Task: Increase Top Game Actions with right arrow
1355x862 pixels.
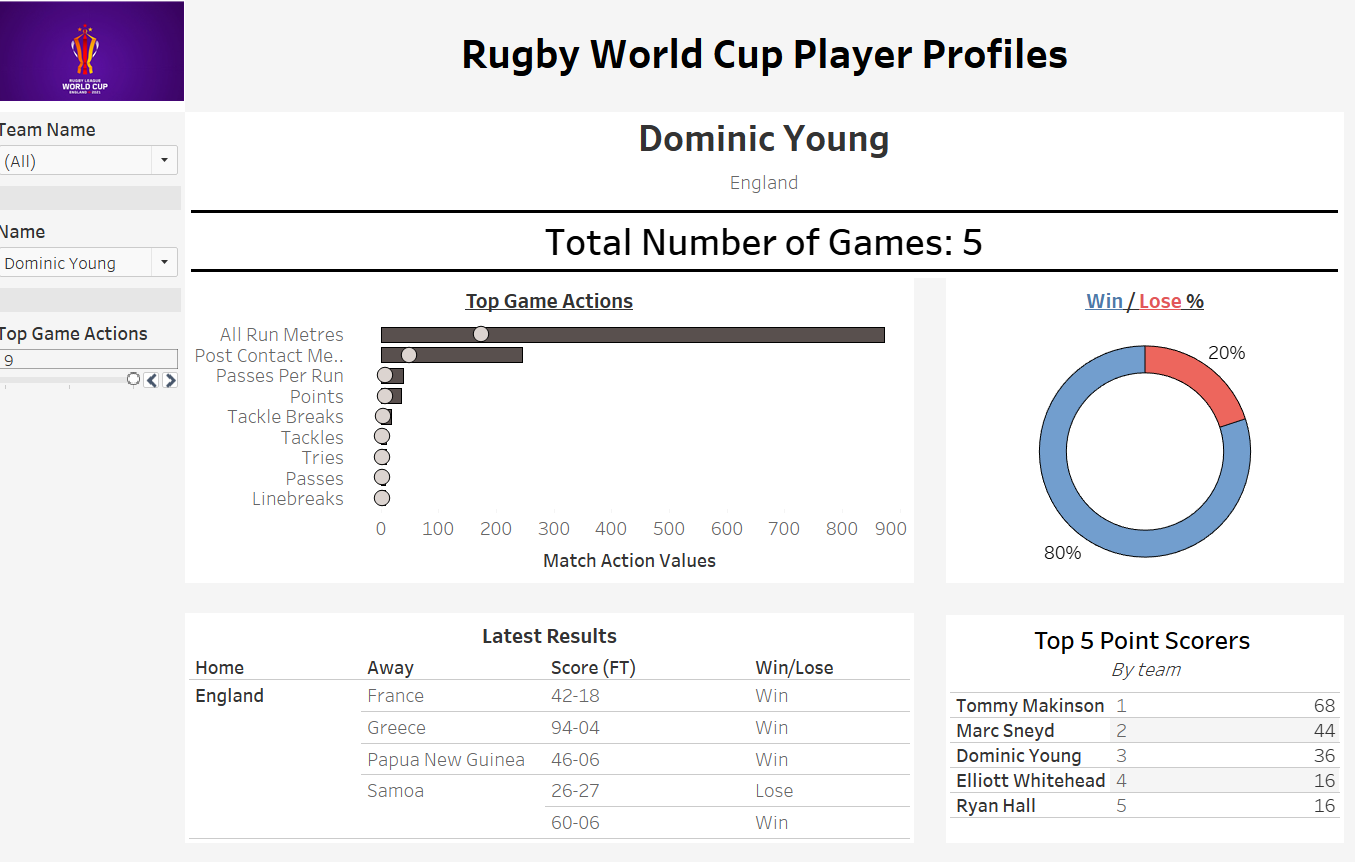Action: tap(170, 380)
